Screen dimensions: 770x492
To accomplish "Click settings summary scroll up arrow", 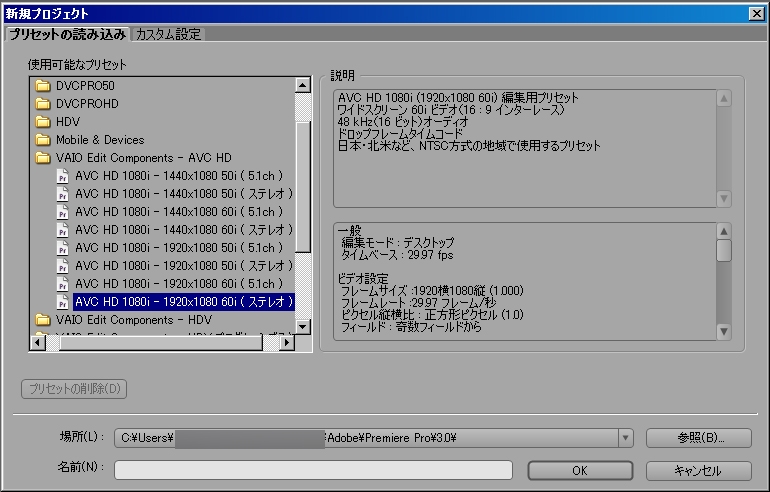I will pos(723,231).
